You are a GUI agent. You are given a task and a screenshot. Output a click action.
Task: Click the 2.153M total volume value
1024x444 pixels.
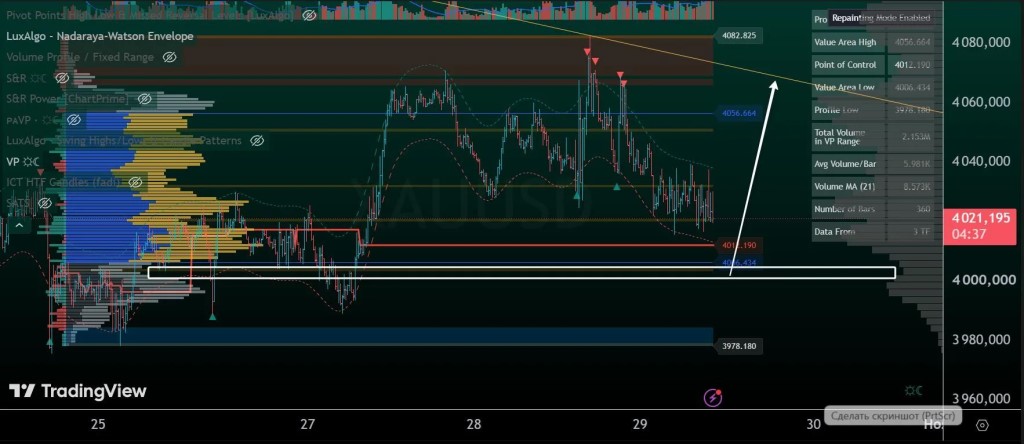(916, 137)
